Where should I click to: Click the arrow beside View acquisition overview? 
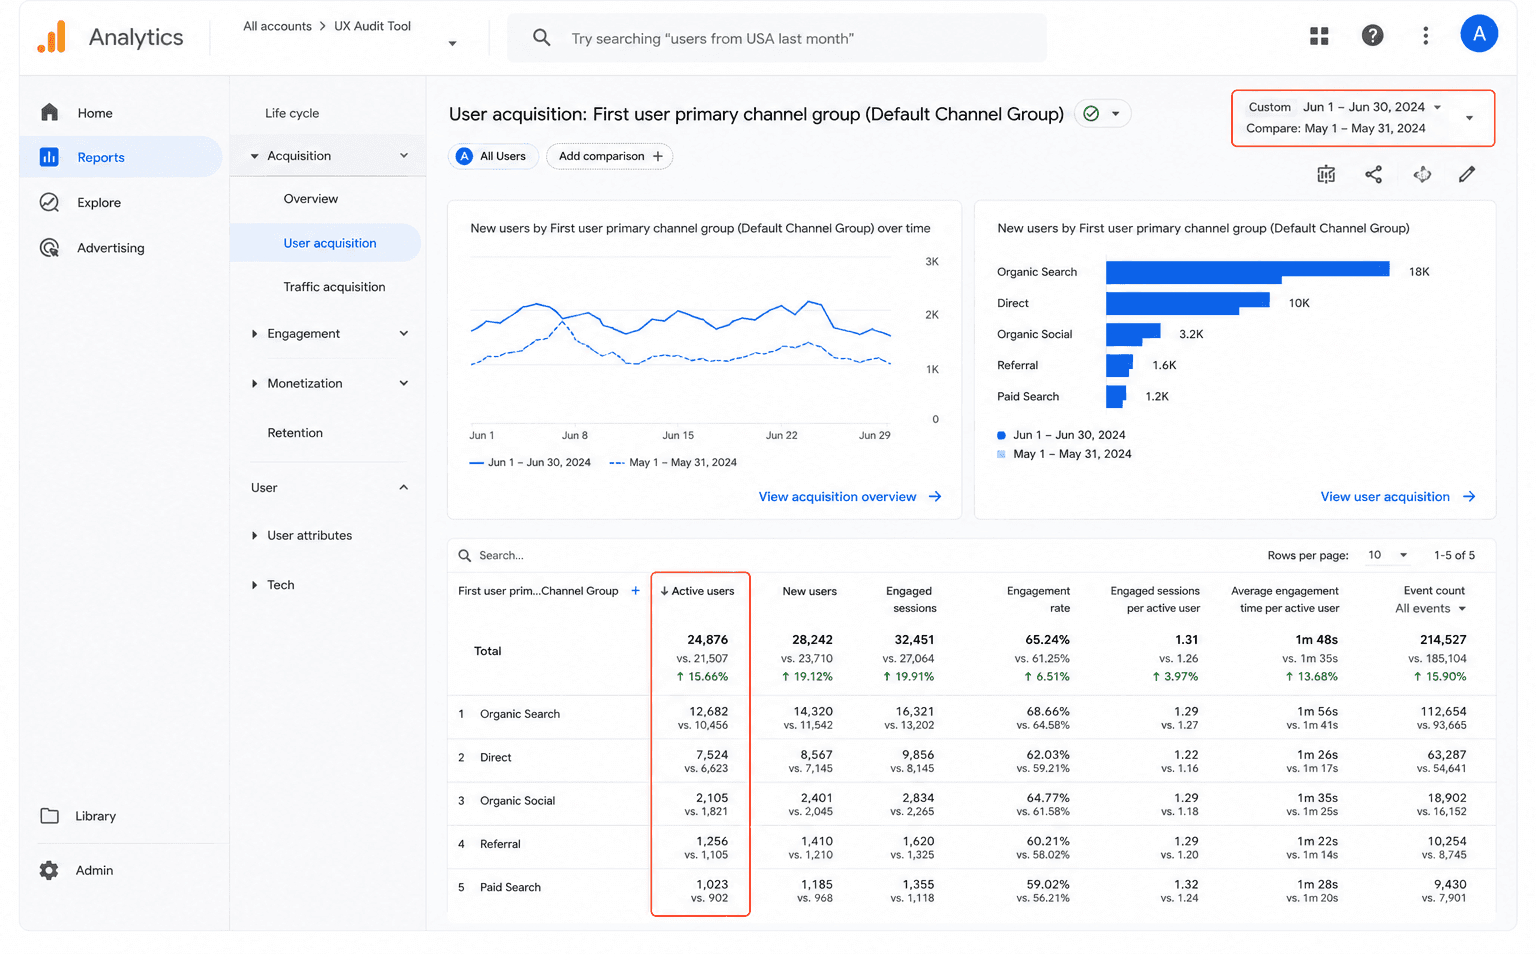935,497
